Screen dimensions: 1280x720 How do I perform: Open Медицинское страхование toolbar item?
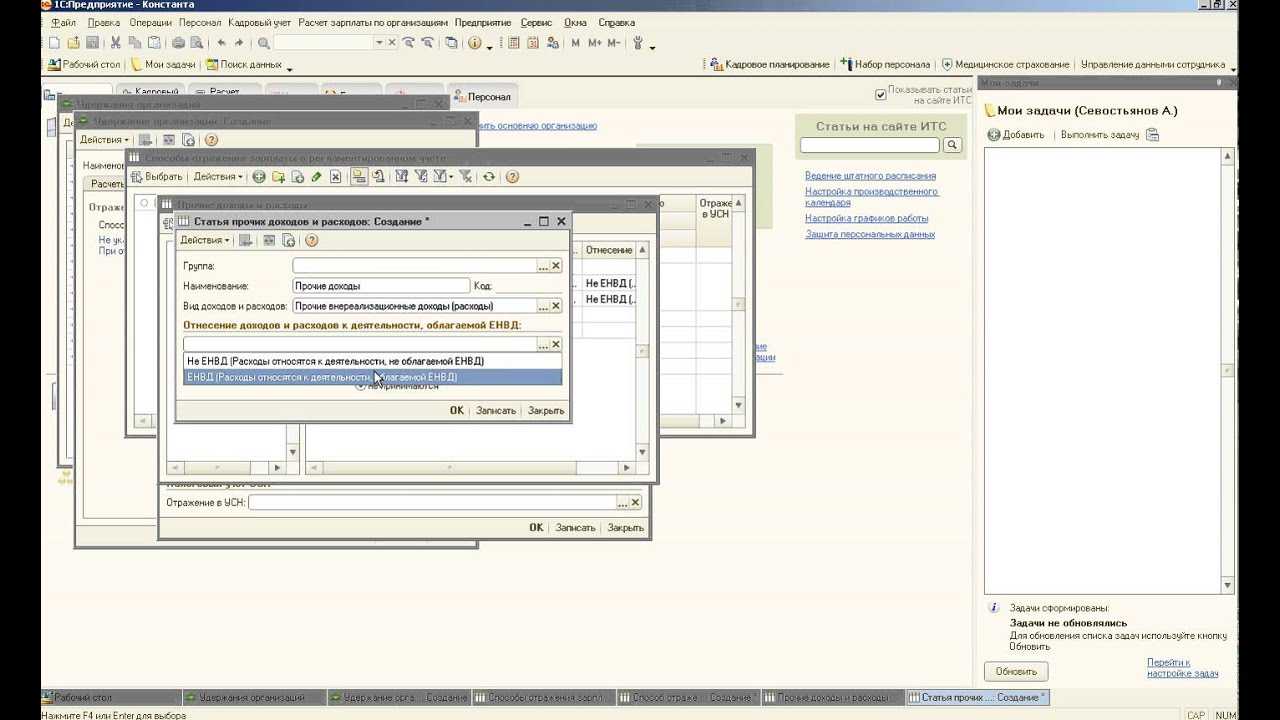(1005, 64)
